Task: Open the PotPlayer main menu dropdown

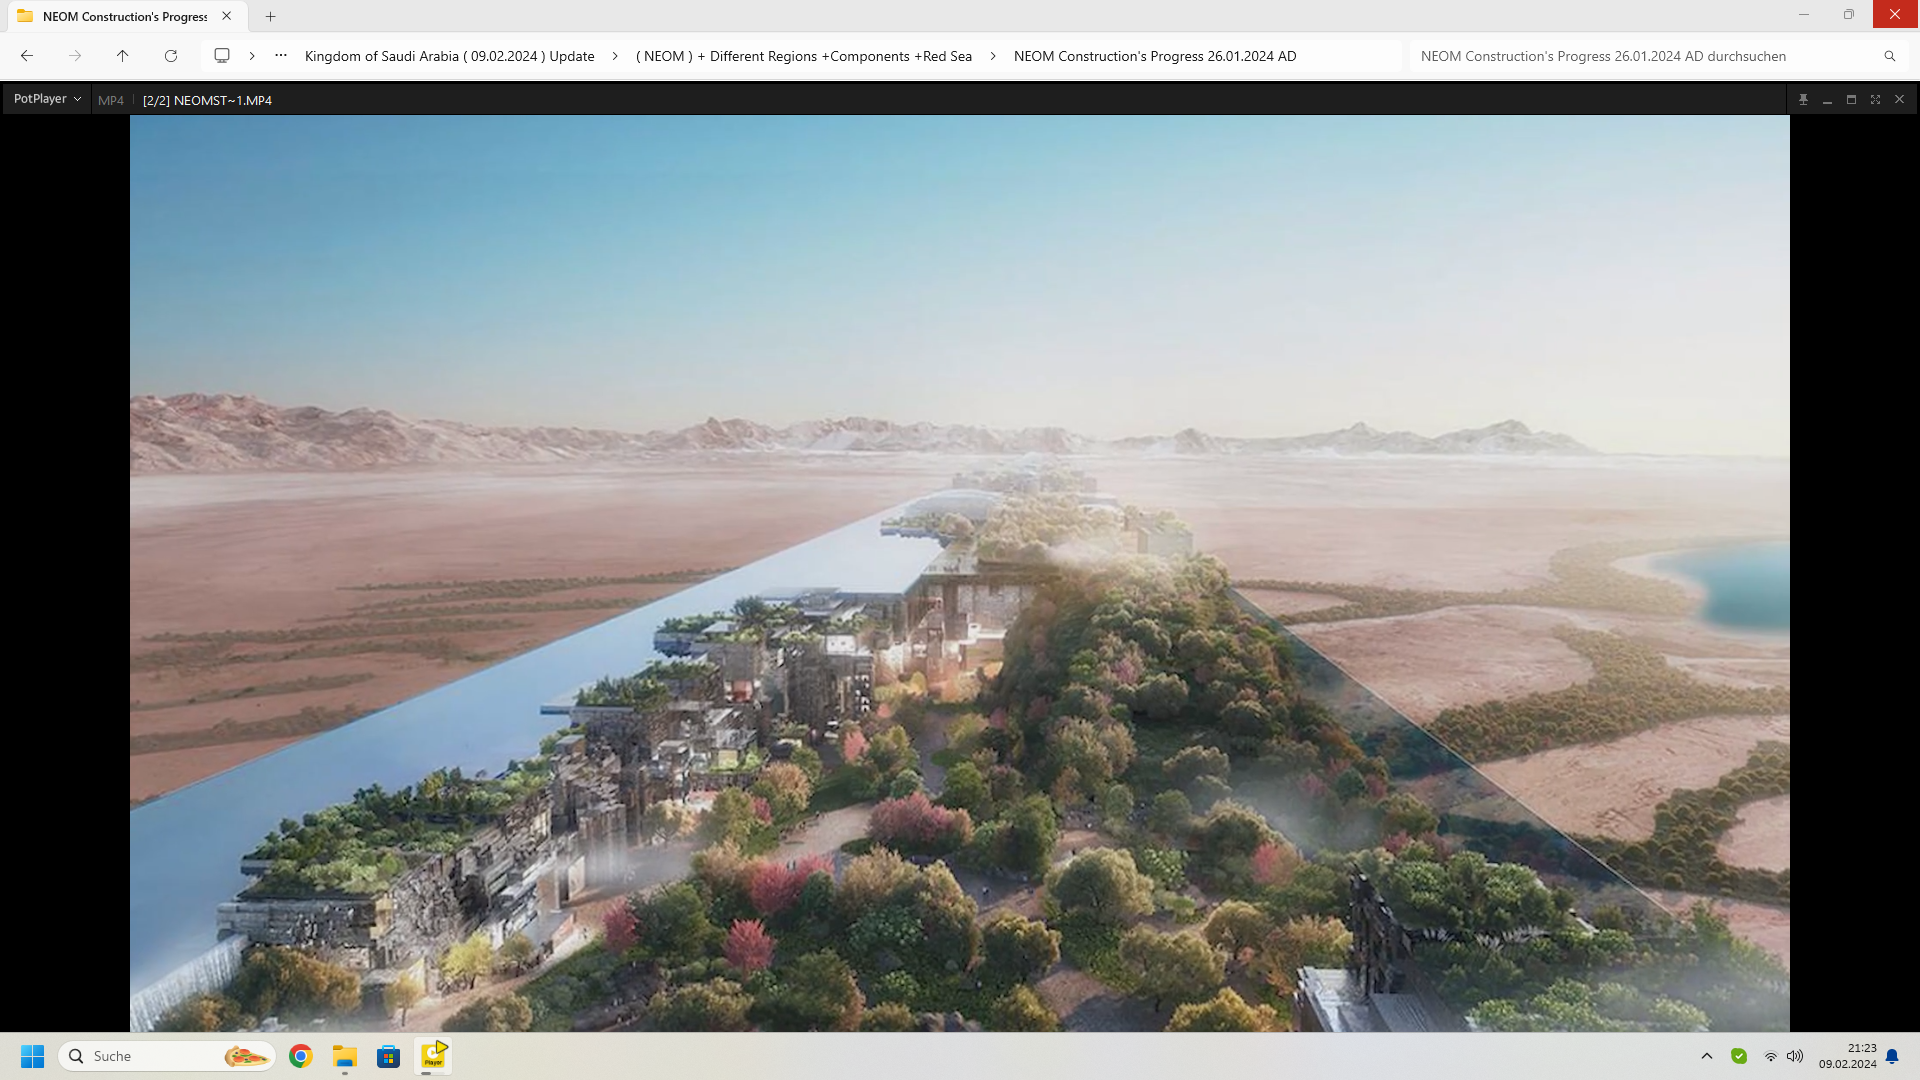Action: (x=47, y=99)
